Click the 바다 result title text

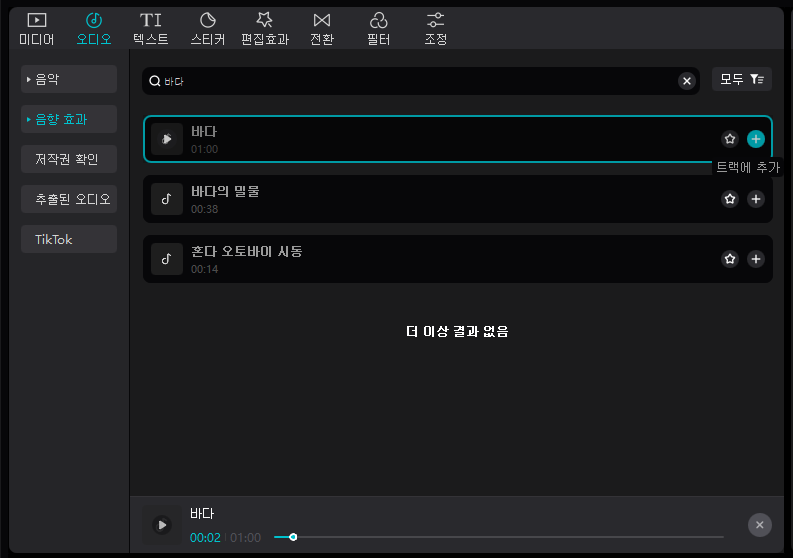point(204,132)
